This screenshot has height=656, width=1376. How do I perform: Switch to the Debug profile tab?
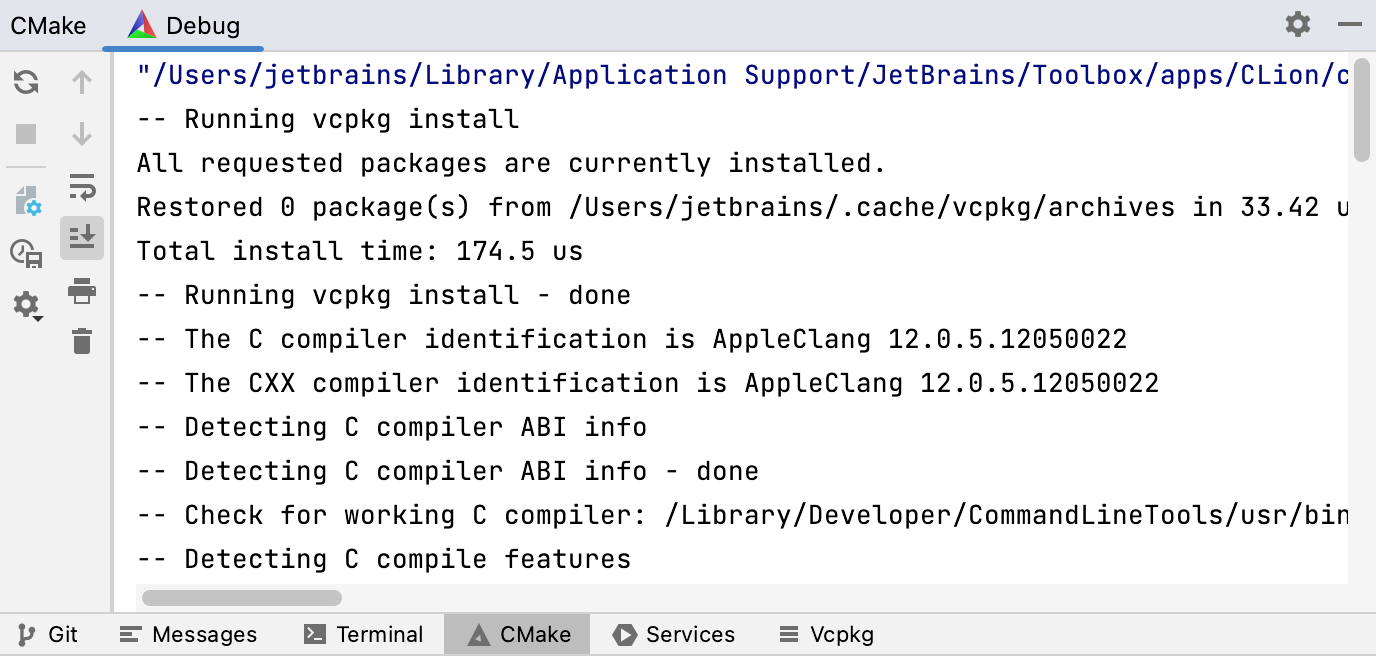point(183,25)
